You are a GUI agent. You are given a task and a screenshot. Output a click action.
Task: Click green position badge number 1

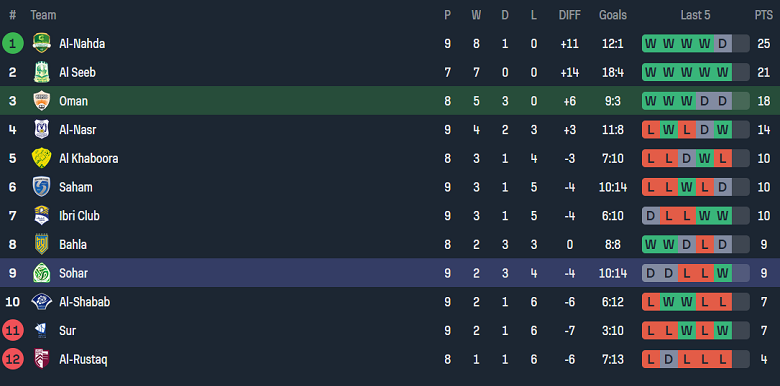point(12,43)
